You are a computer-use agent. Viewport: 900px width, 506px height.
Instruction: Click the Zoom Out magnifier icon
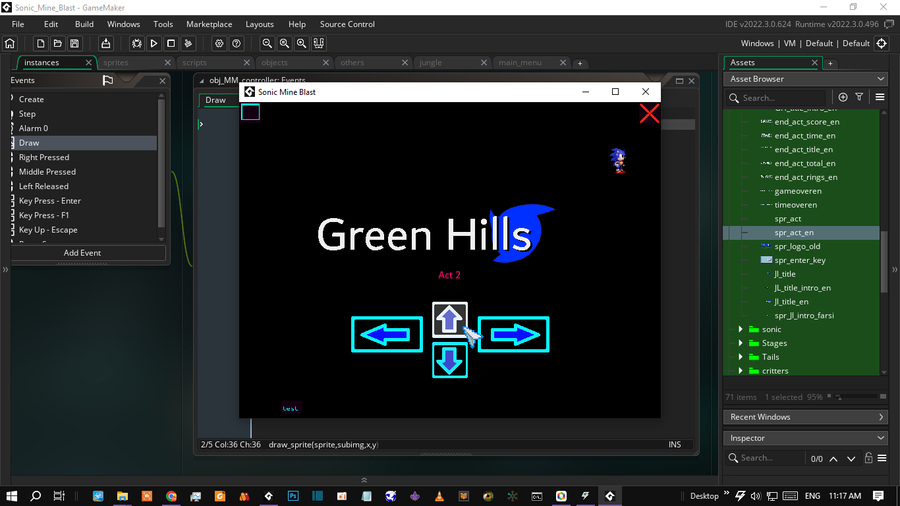click(267, 44)
